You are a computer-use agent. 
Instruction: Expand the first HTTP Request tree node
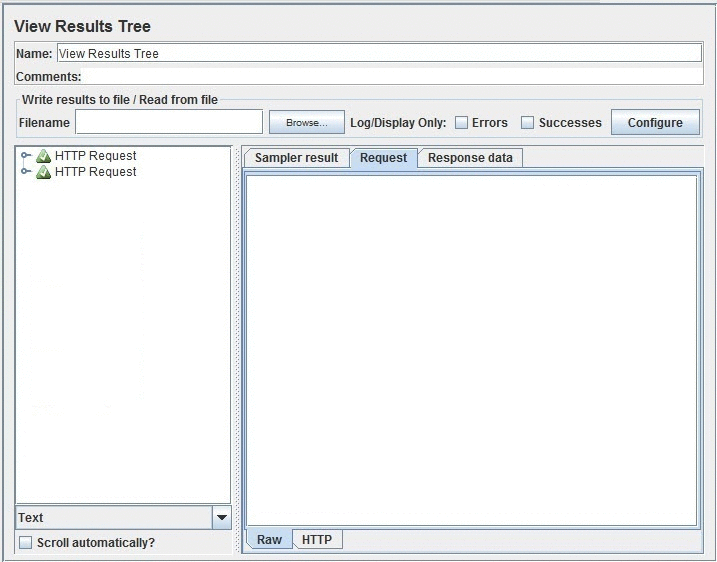[x=26, y=156]
